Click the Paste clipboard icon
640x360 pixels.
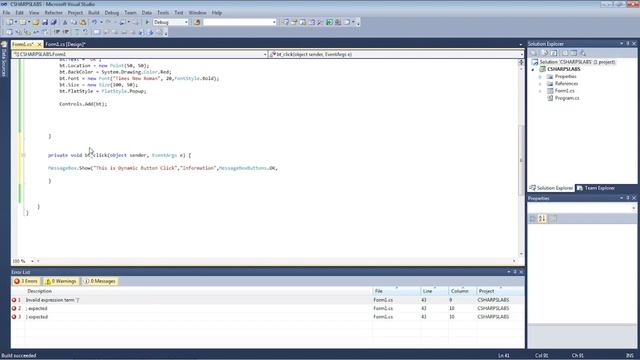coord(83,22)
